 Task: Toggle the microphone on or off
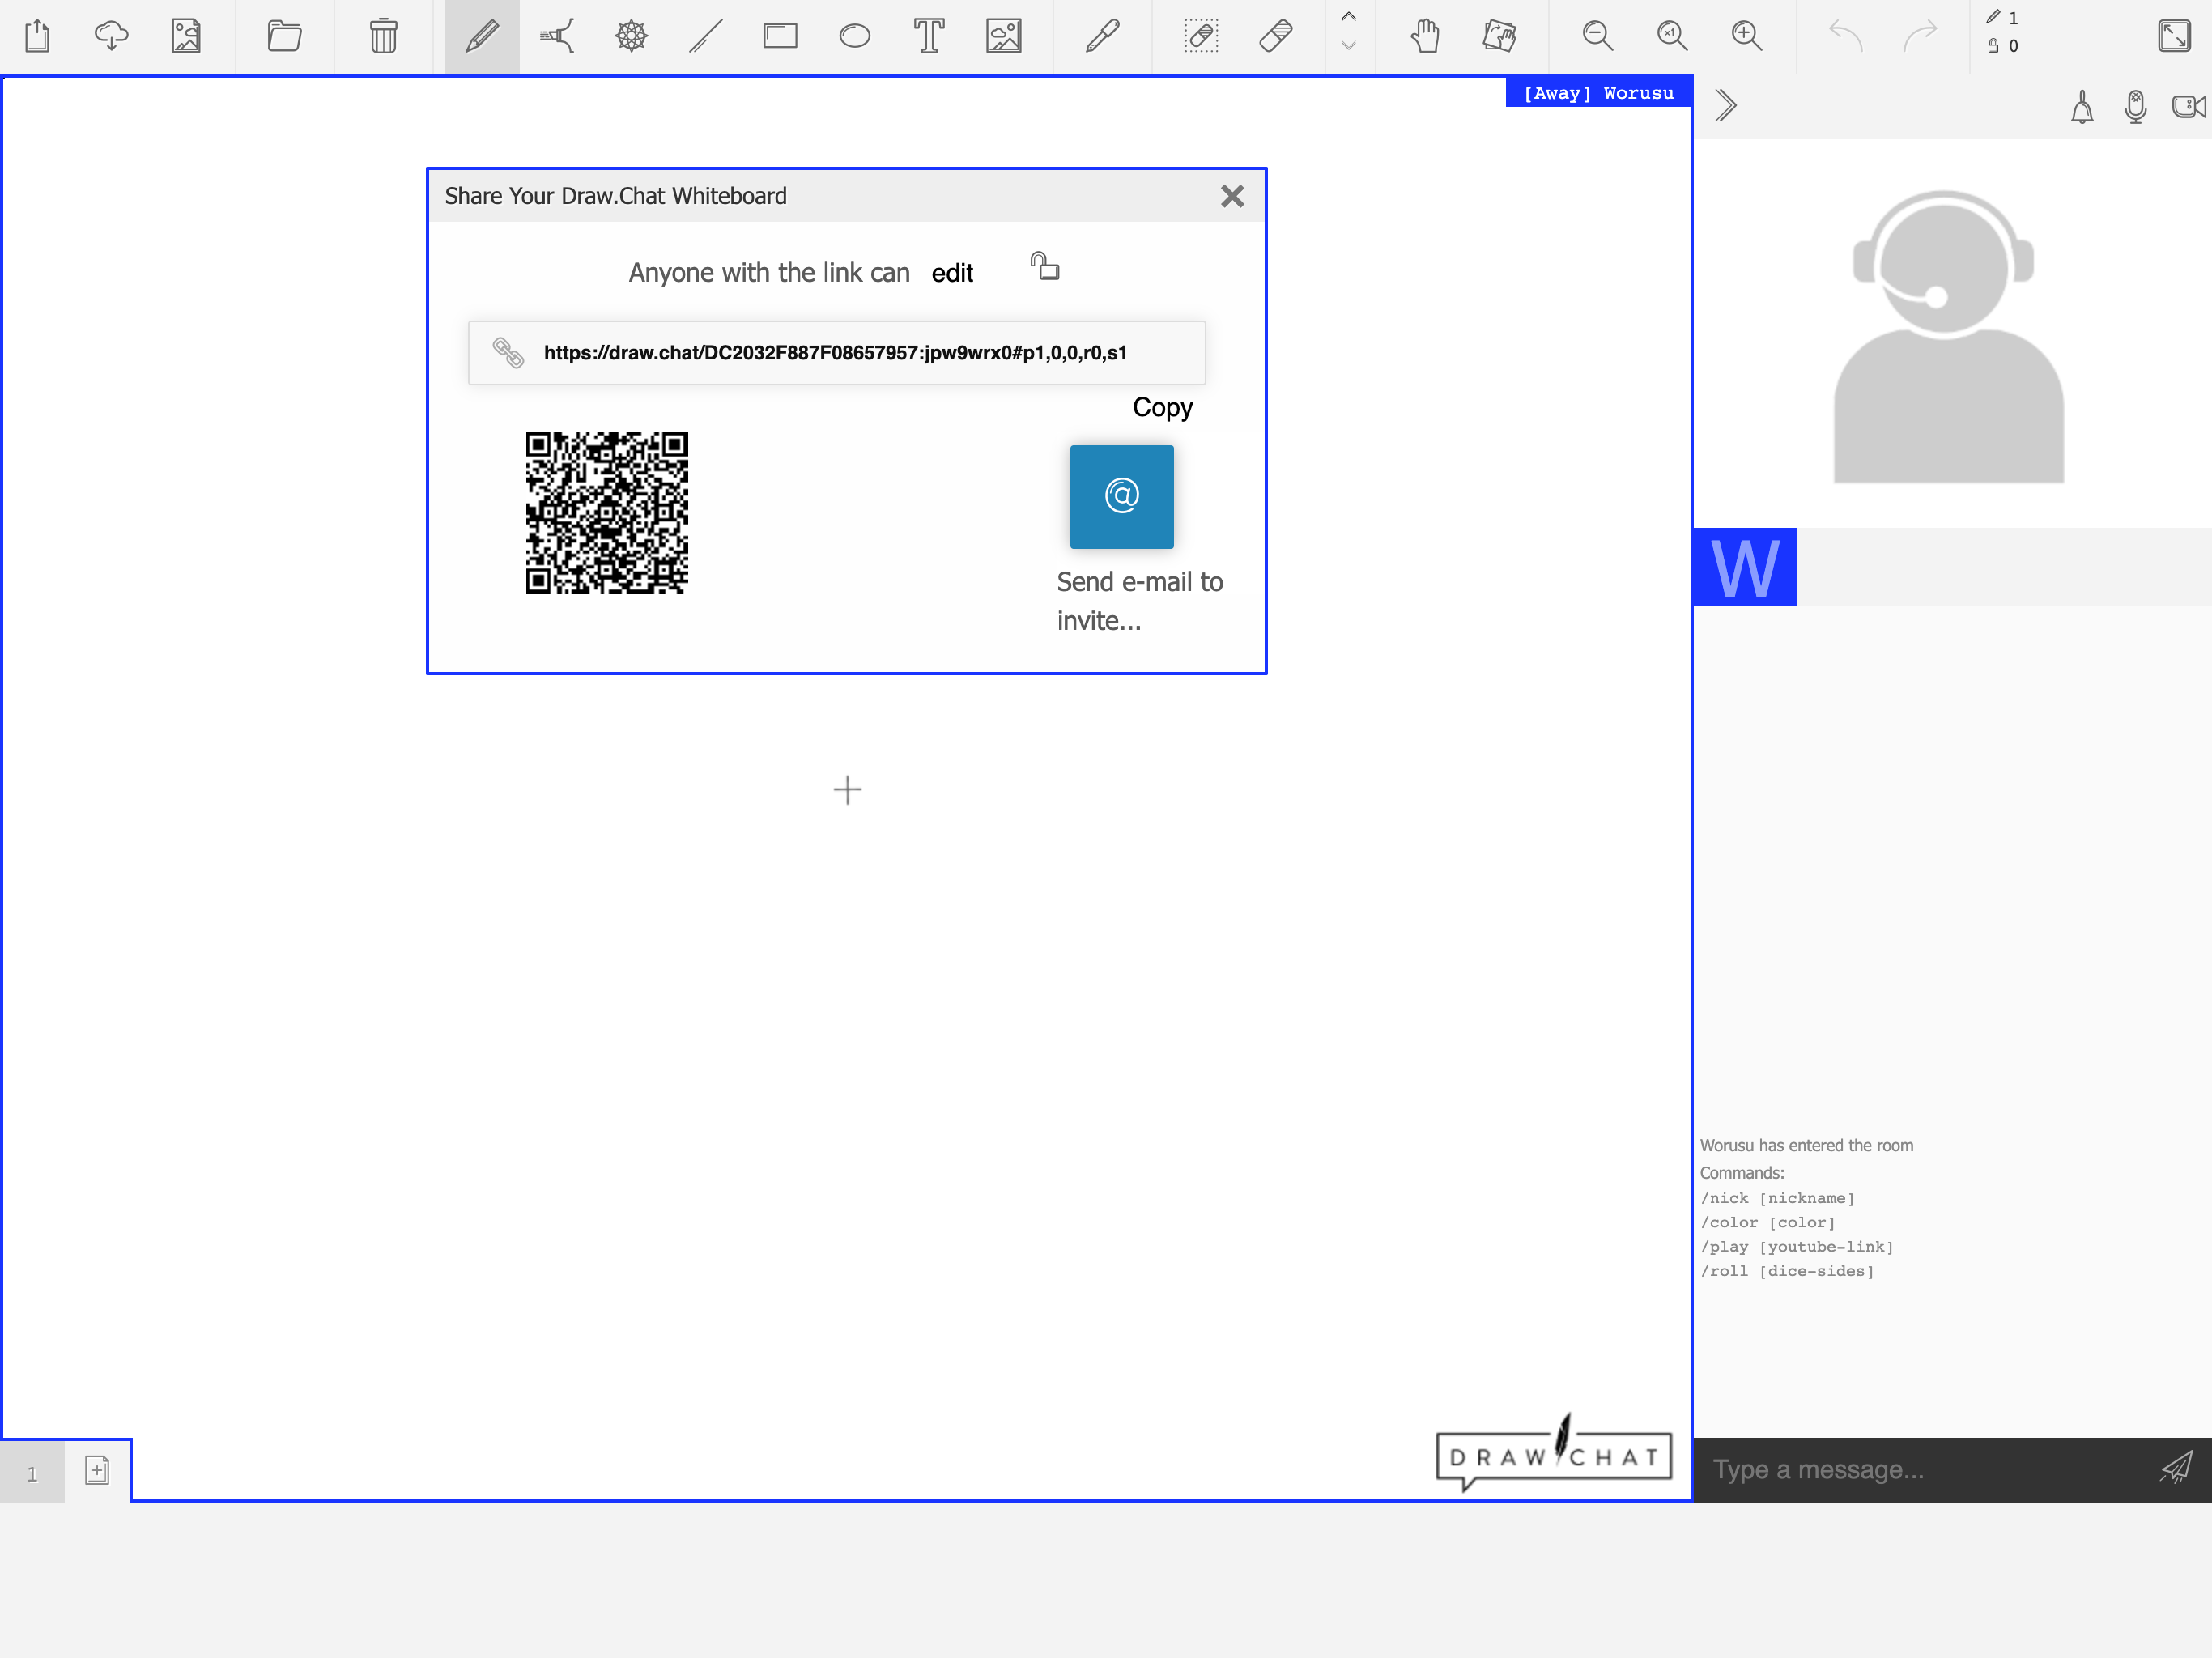[2135, 106]
